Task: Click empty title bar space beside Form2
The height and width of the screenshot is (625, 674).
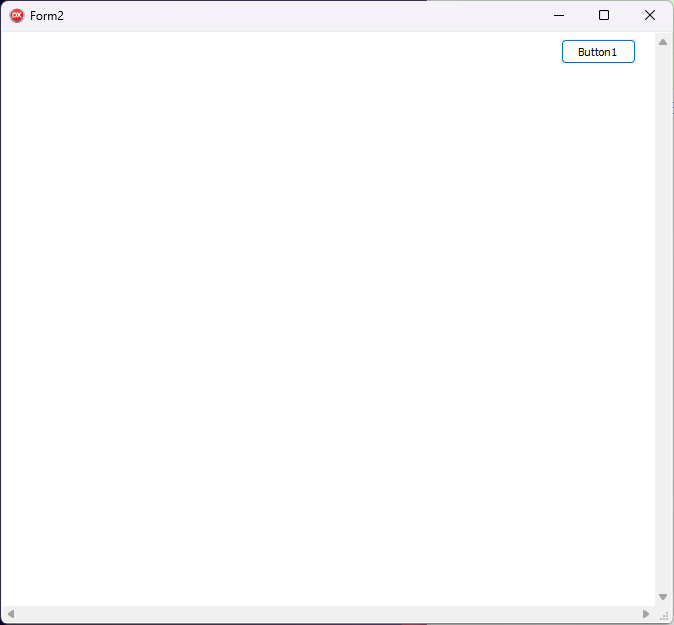Action: (x=300, y=16)
